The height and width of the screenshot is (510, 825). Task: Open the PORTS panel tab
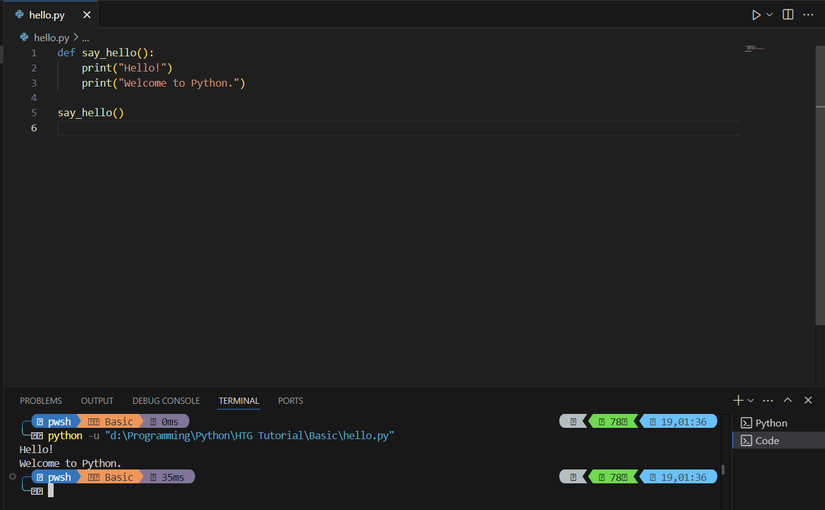coord(290,401)
